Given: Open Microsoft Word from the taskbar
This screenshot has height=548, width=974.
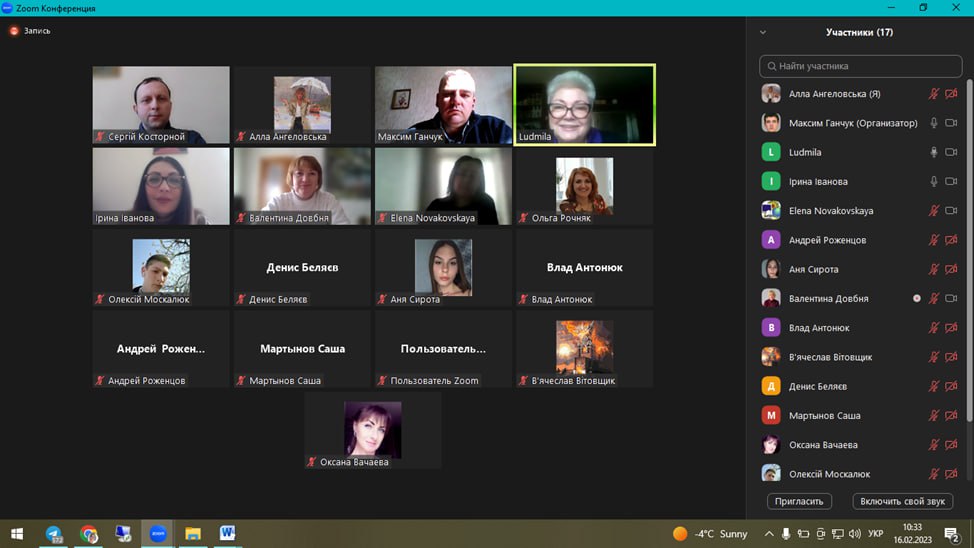Looking at the screenshot, I should 227,534.
